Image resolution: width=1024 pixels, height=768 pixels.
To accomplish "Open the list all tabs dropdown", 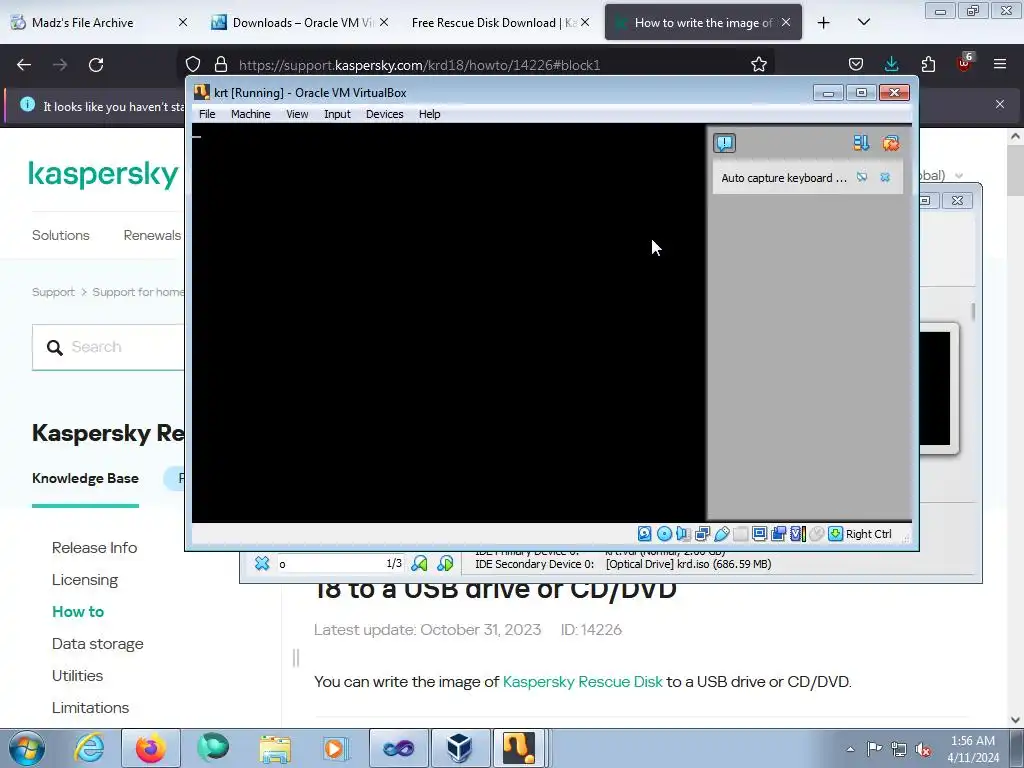I will point(863,22).
